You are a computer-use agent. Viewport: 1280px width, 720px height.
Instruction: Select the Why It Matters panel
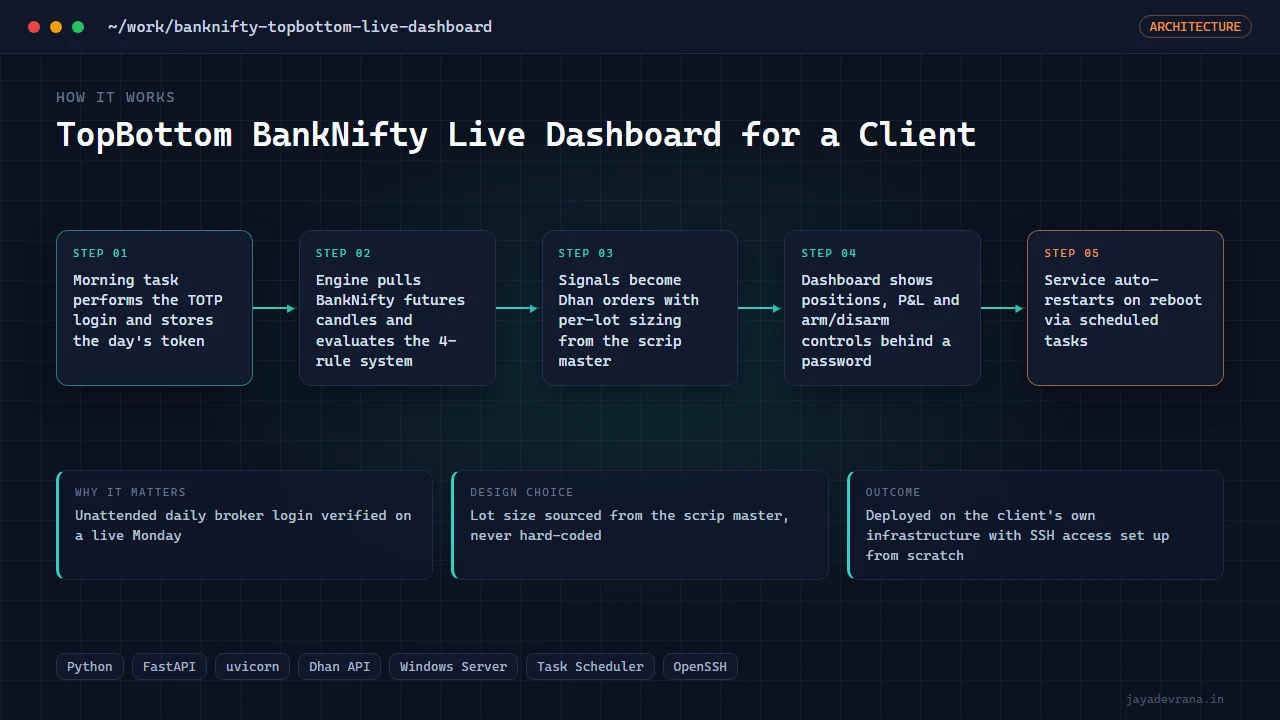pyautogui.click(x=244, y=525)
